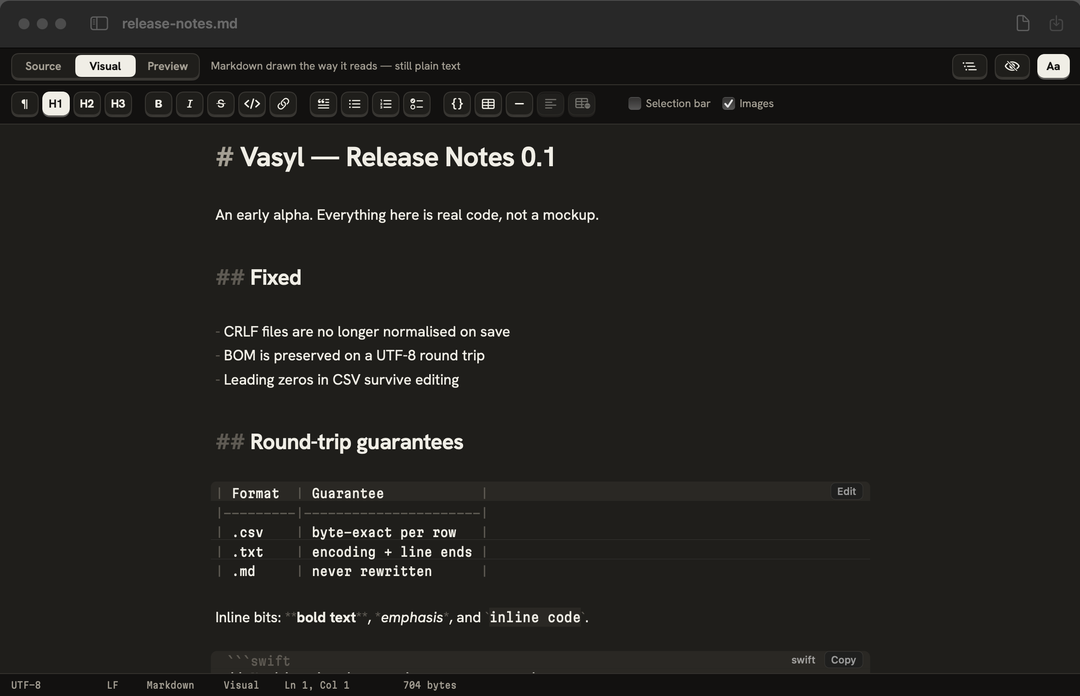
Task: Insert a bulleted list
Action: (355, 103)
